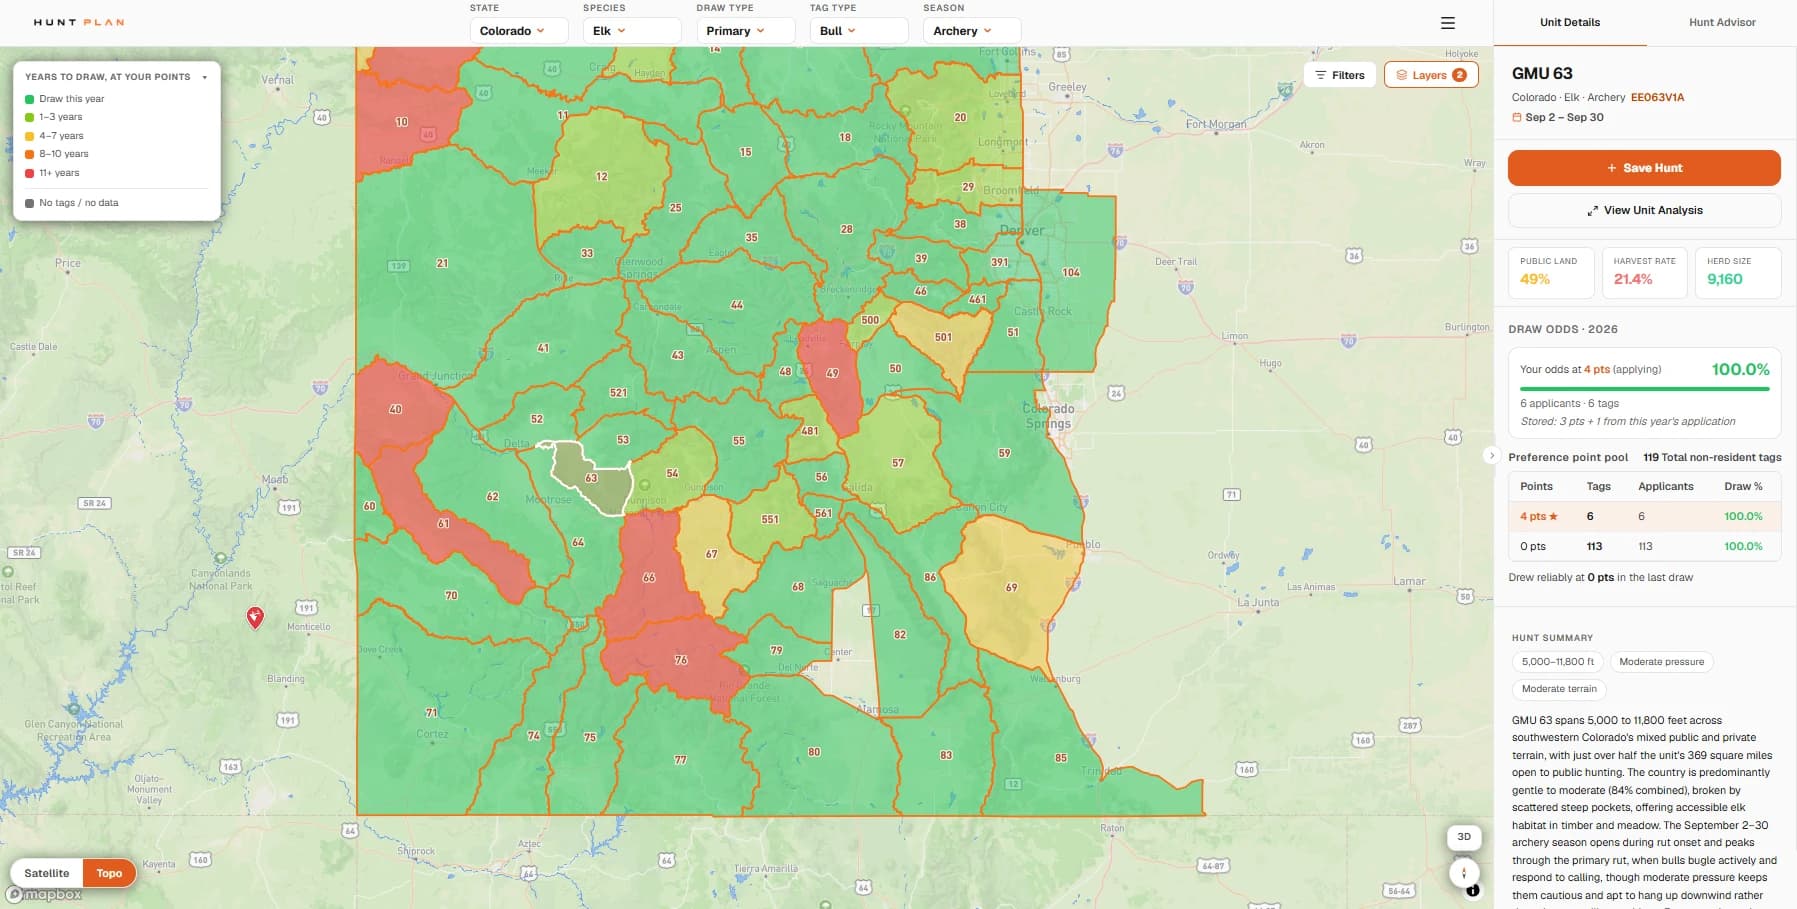The image size is (1797, 909).
Task: Select red GMU 49 on the map
Action: (x=832, y=373)
